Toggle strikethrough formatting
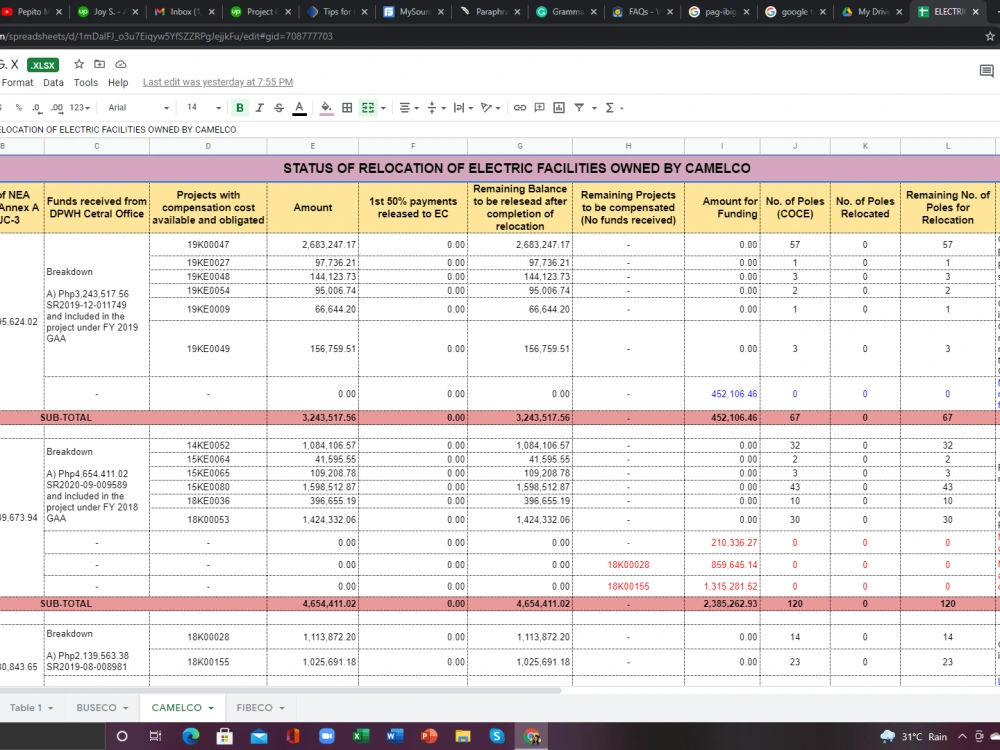The height and width of the screenshot is (750, 1000). click(279, 108)
